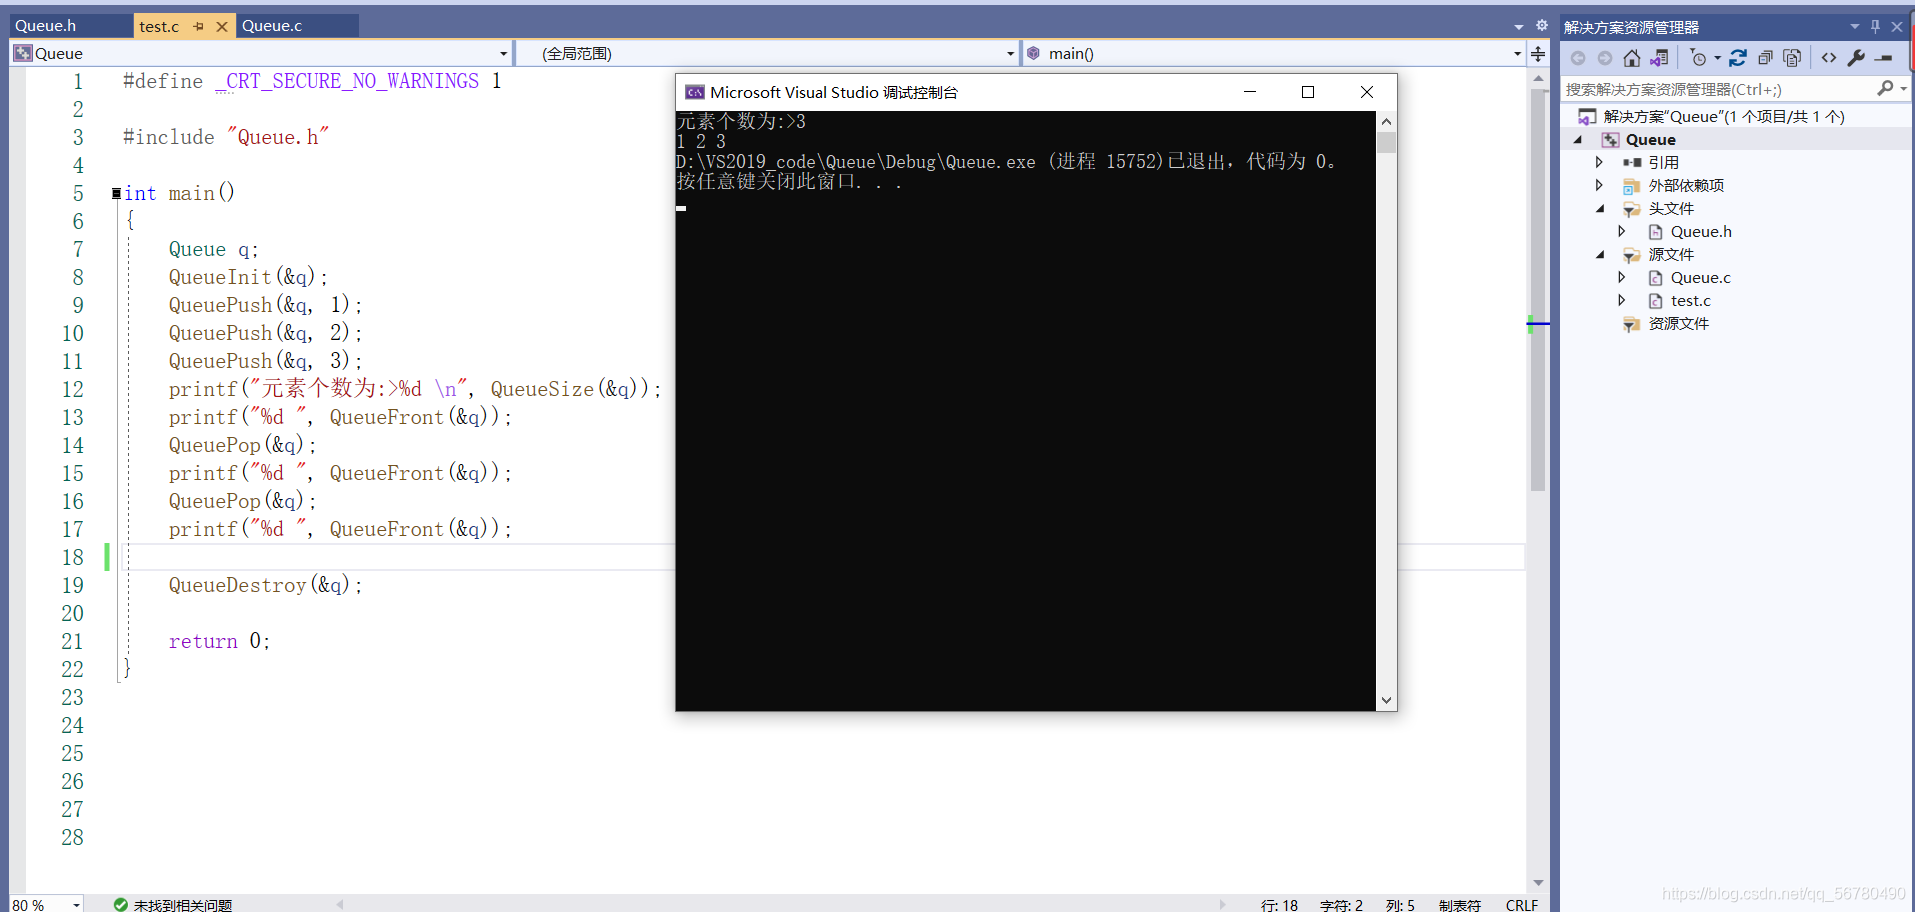Select the Queue.h file in Solution Explorer
The image size is (1915, 912).
(1701, 231)
